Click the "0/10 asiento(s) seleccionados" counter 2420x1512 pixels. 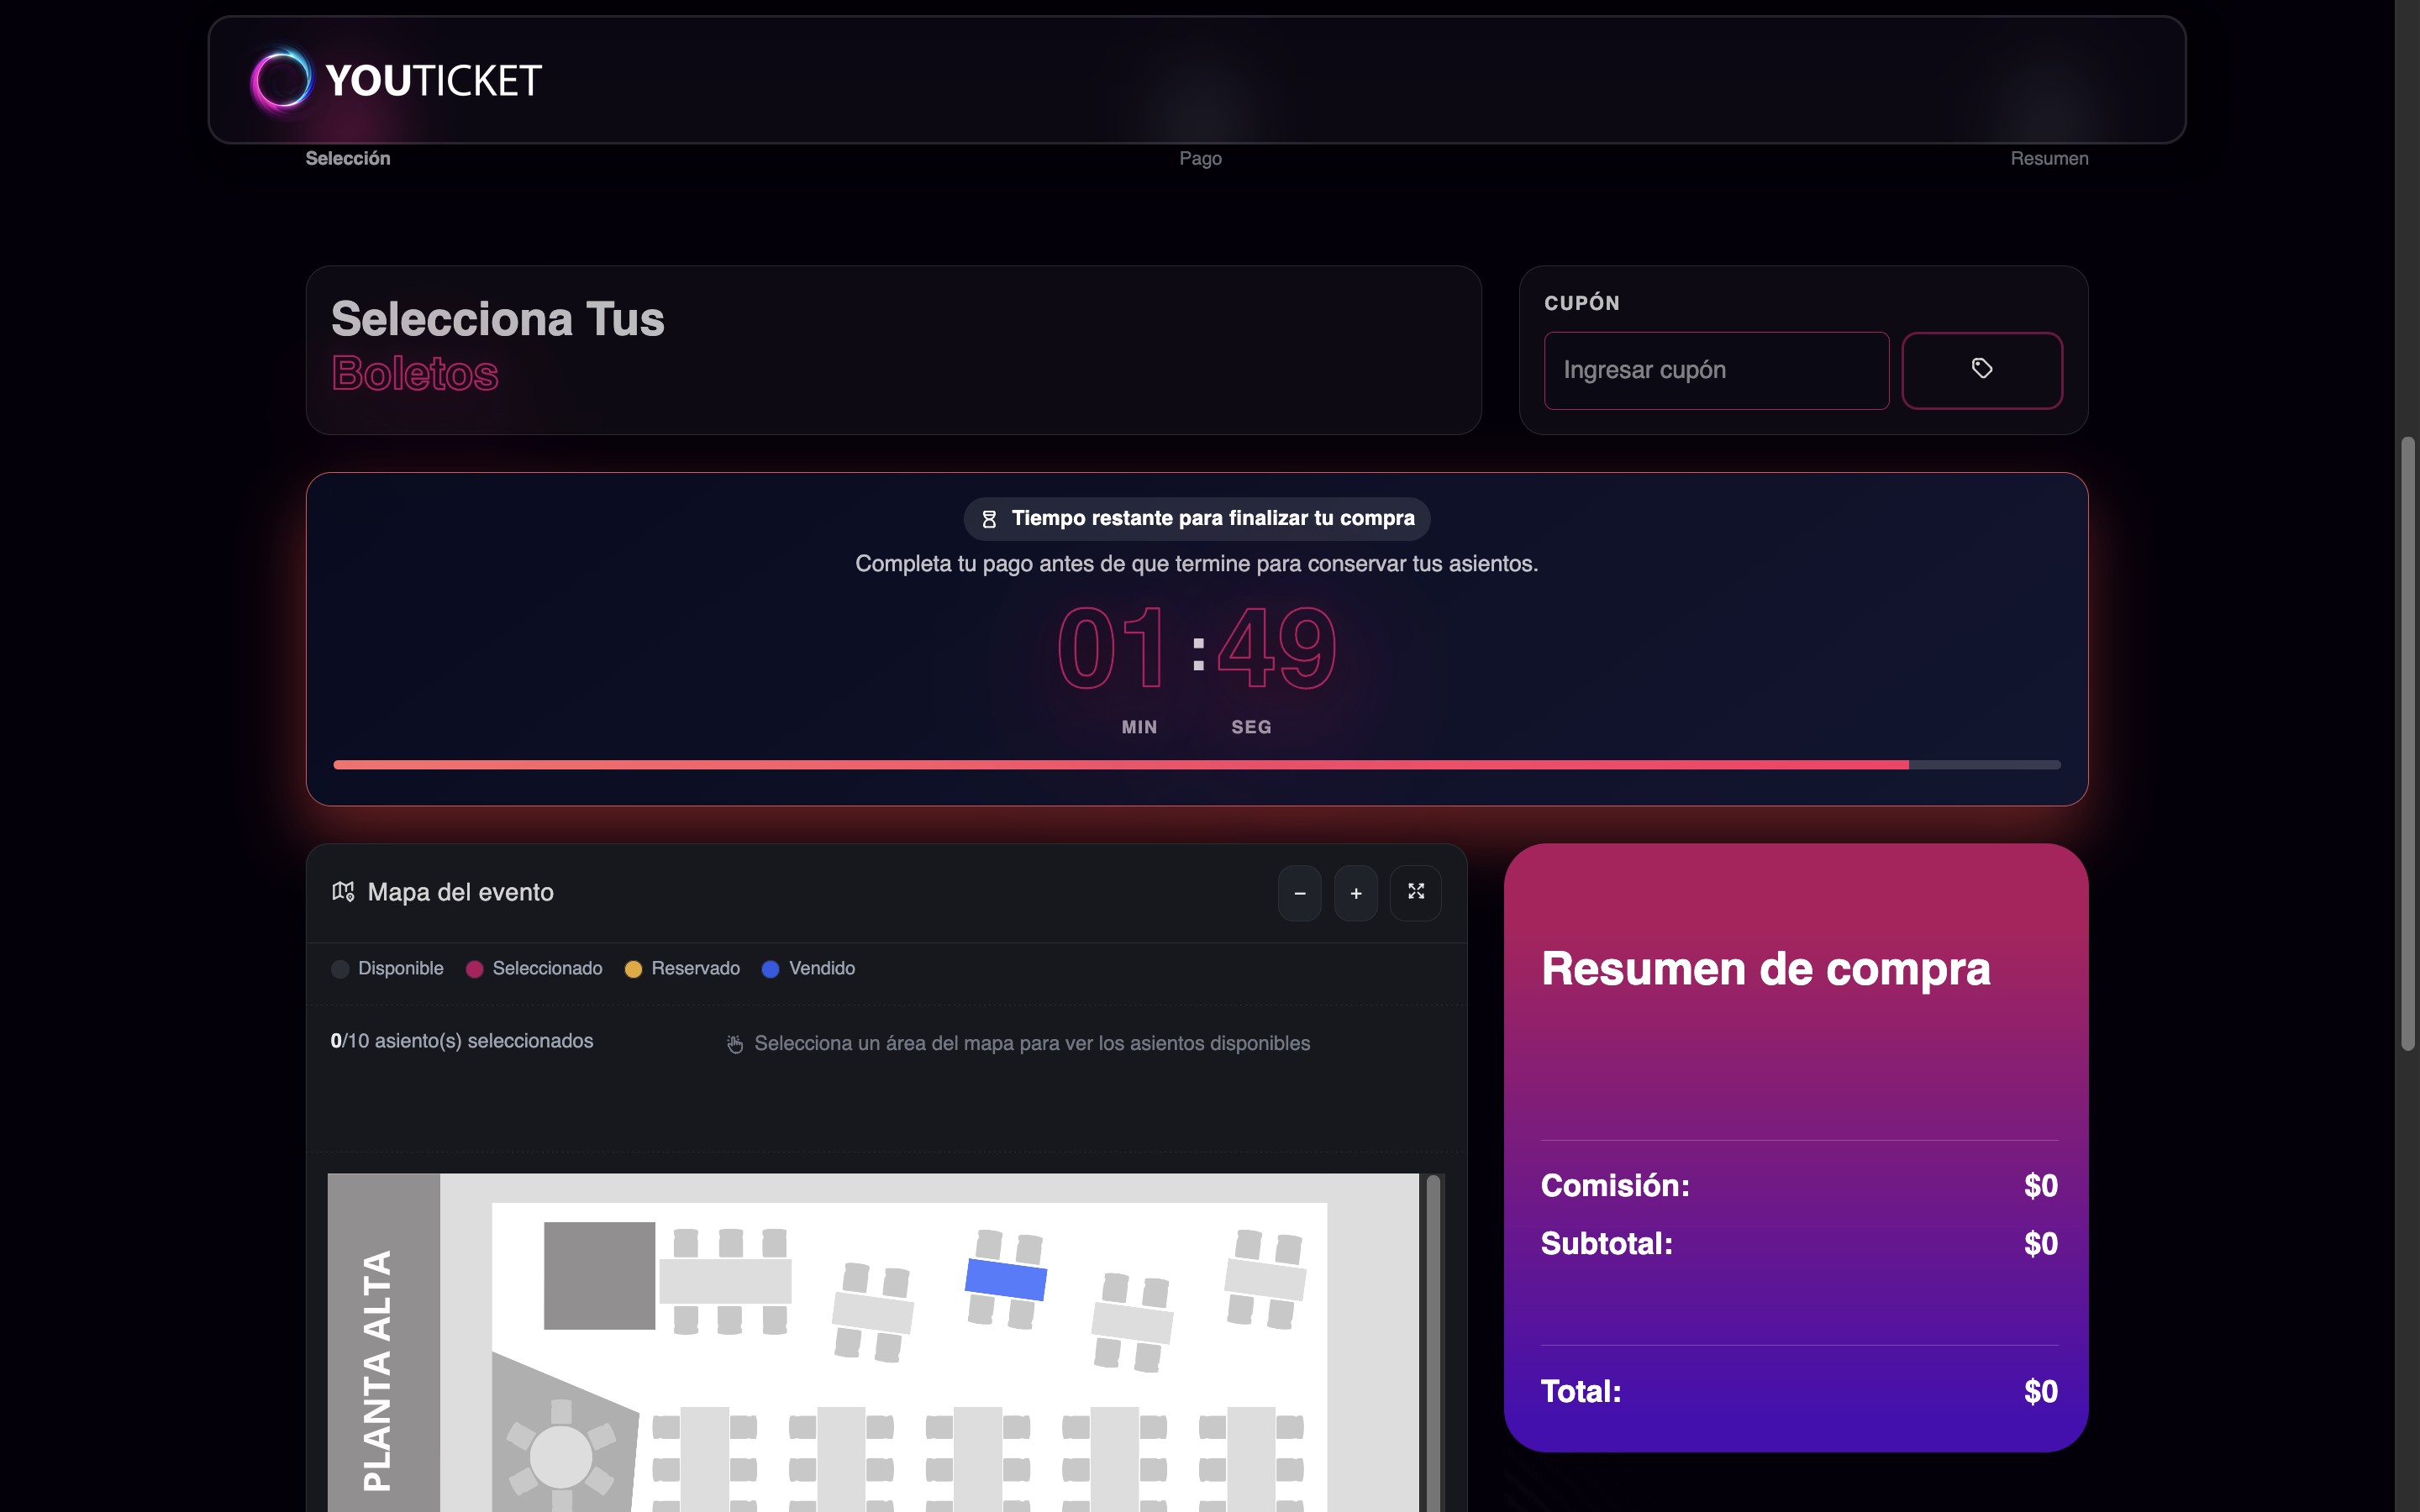(x=462, y=1041)
